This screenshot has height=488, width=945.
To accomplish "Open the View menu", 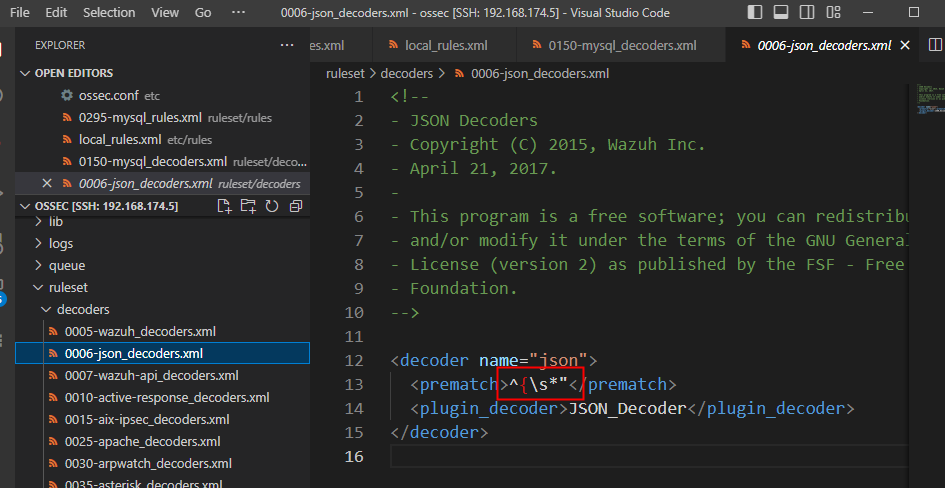I will point(165,13).
